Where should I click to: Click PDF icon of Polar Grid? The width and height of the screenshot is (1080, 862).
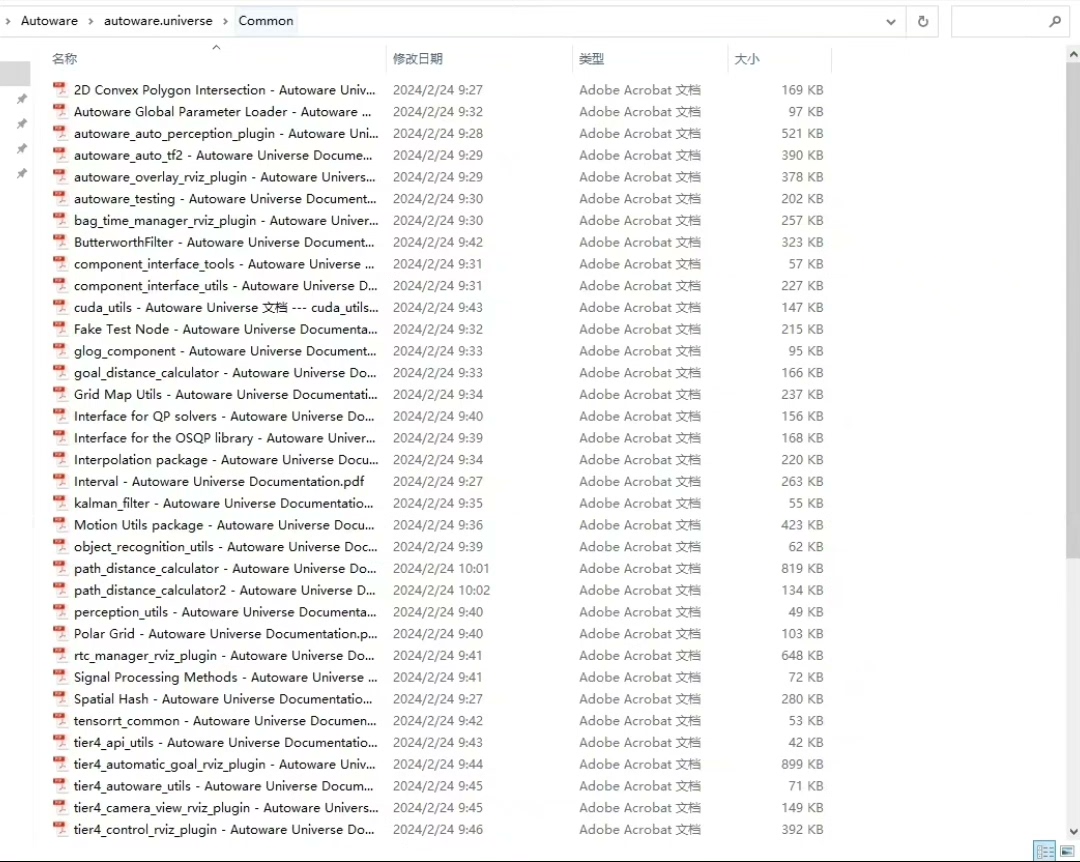pyautogui.click(x=61, y=634)
